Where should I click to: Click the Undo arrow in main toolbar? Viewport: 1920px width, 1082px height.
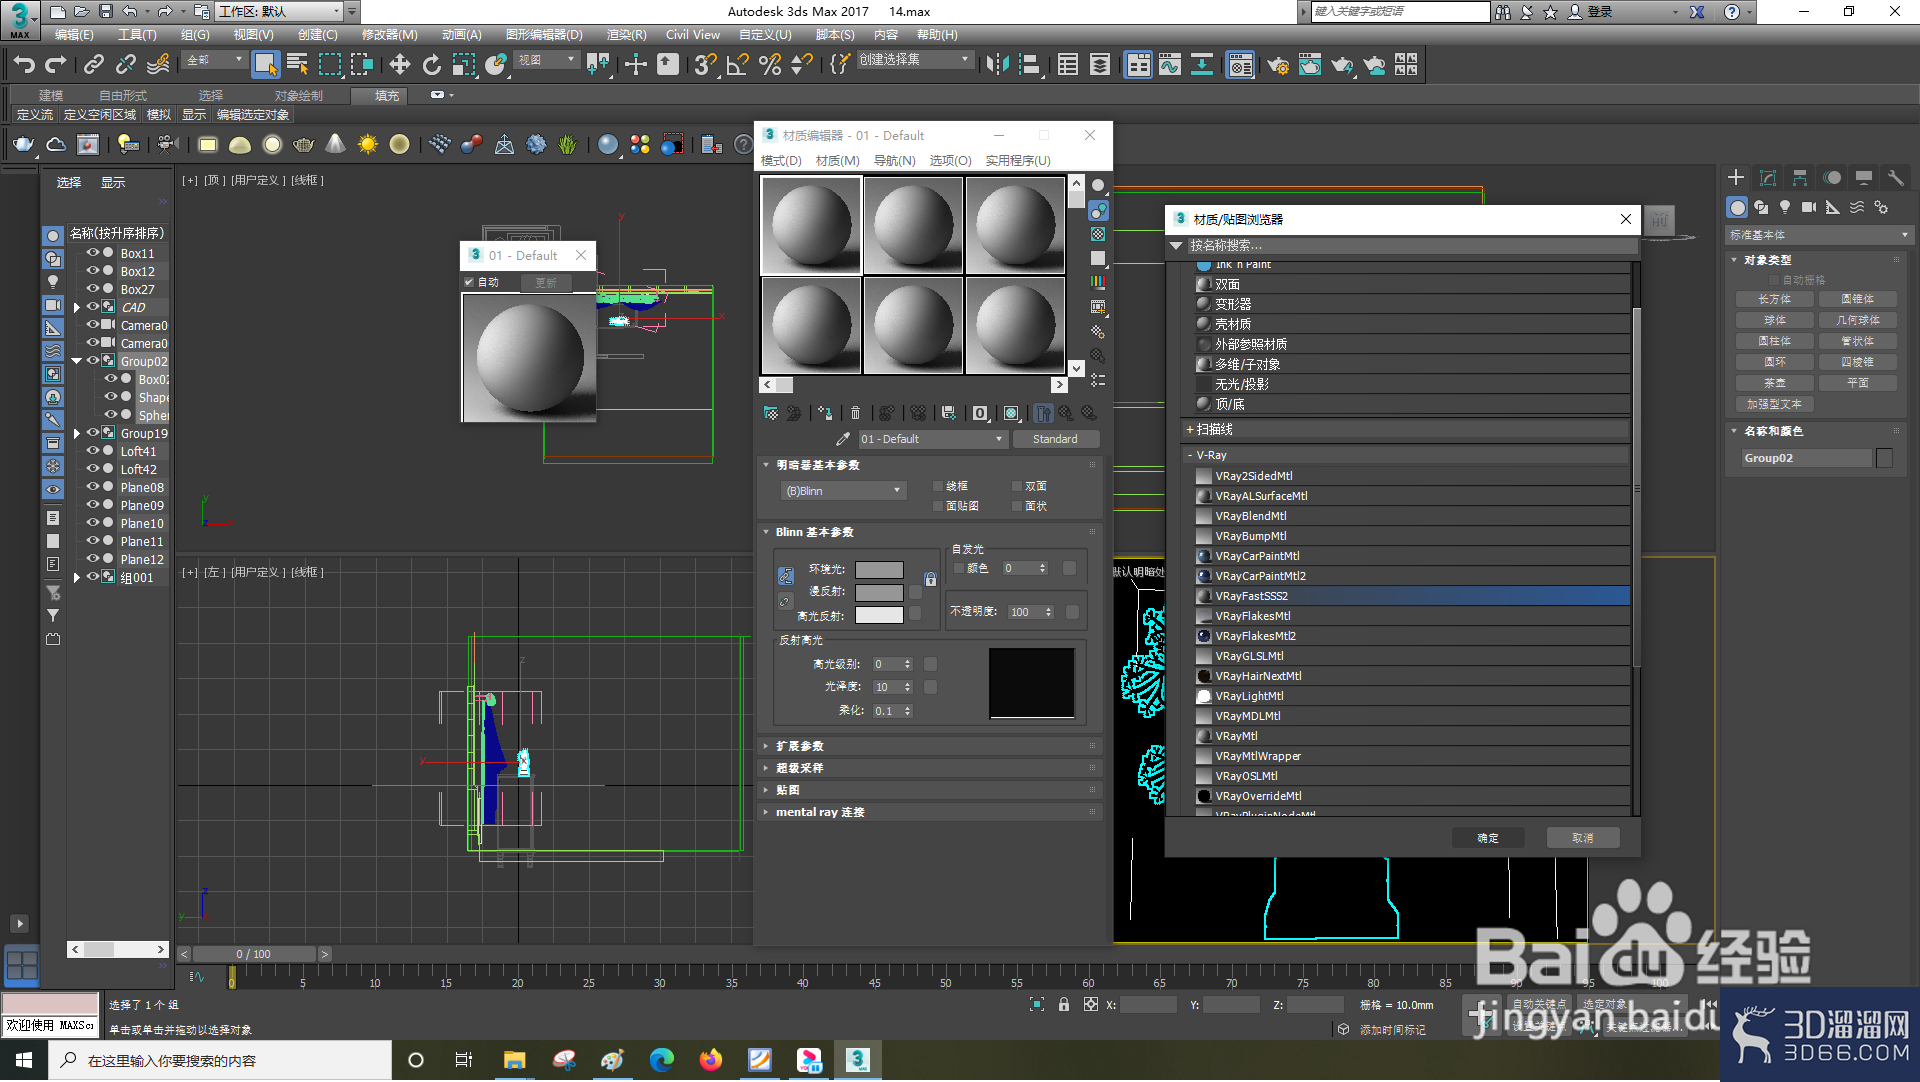pyautogui.click(x=24, y=65)
